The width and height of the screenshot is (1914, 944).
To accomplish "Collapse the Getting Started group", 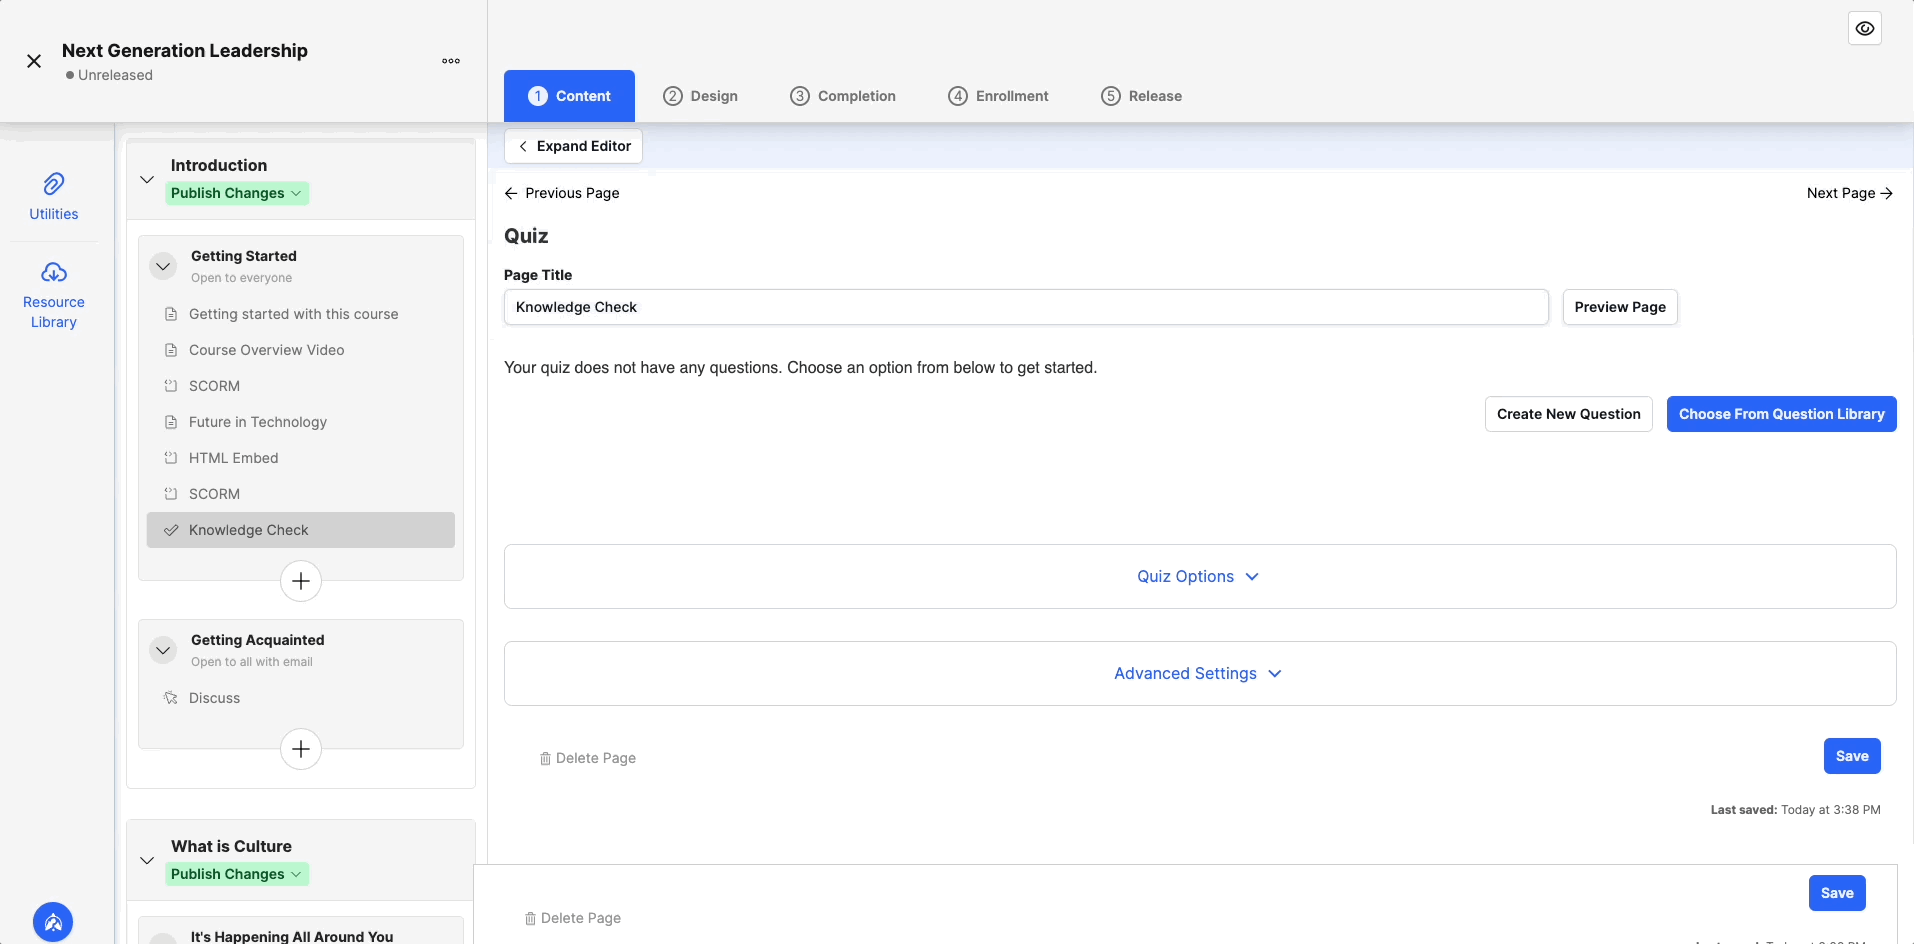I will point(163,266).
